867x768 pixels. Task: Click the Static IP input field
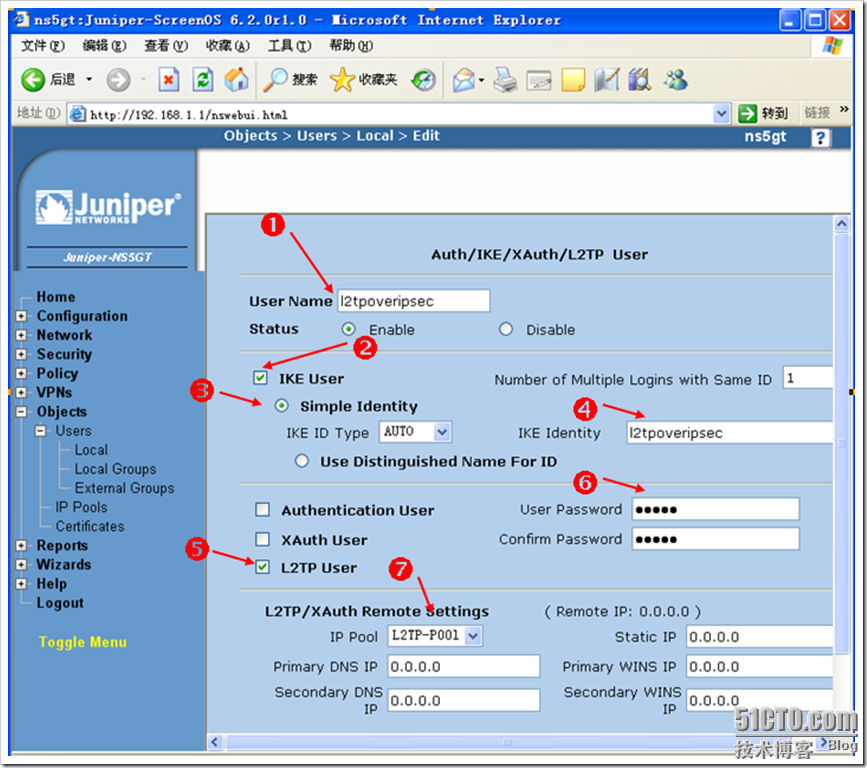(x=760, y=636)
